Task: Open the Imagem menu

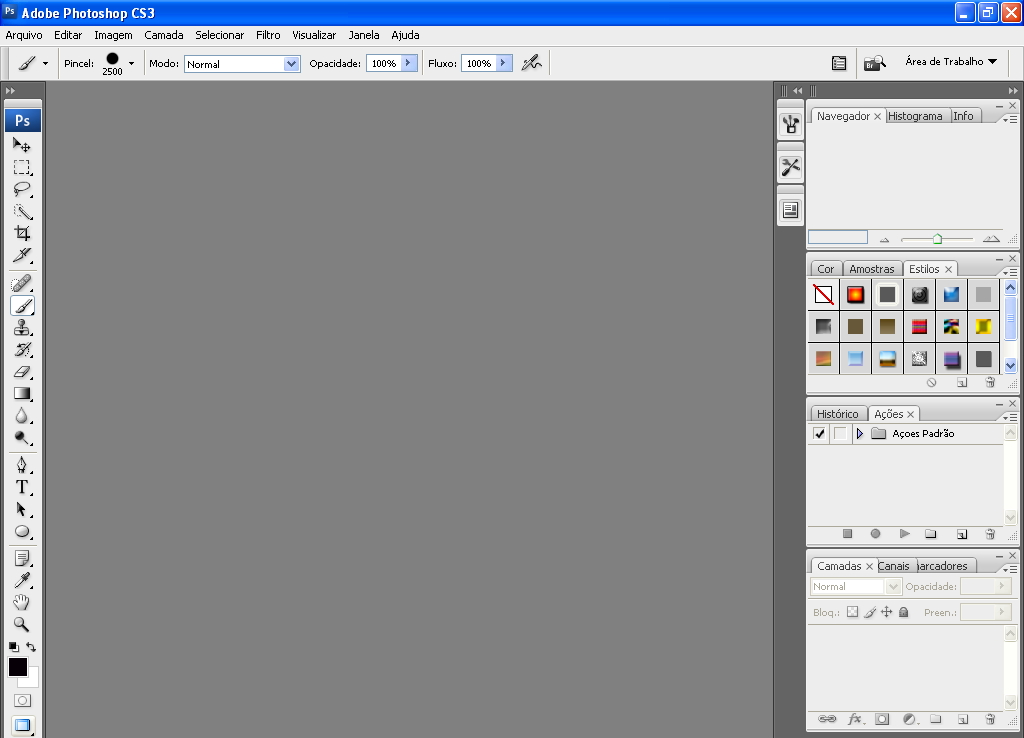Action: click(113, 35)
